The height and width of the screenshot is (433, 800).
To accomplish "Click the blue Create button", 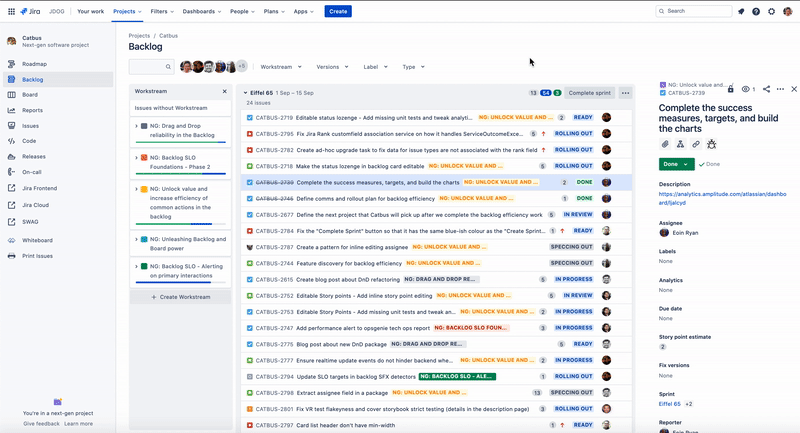I will tap(338, 11).
